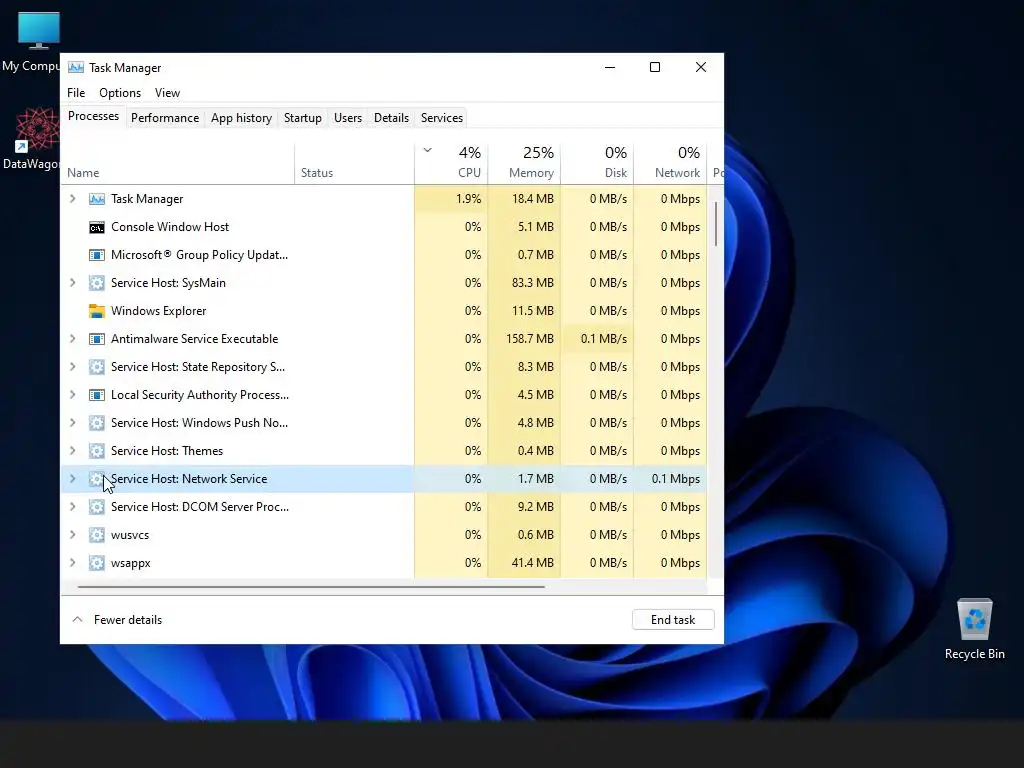Expand Service Host: DCOM Server Proc... row
Screen dimensions: 1024x768
(72, 507)
